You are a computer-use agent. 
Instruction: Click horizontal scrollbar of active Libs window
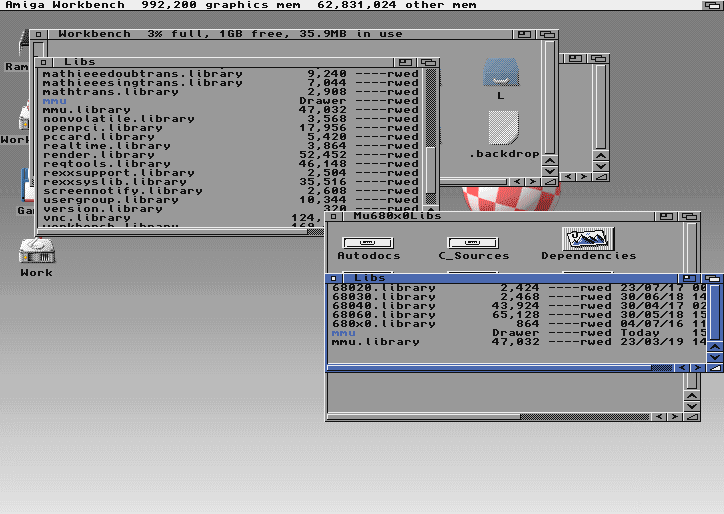501,368
